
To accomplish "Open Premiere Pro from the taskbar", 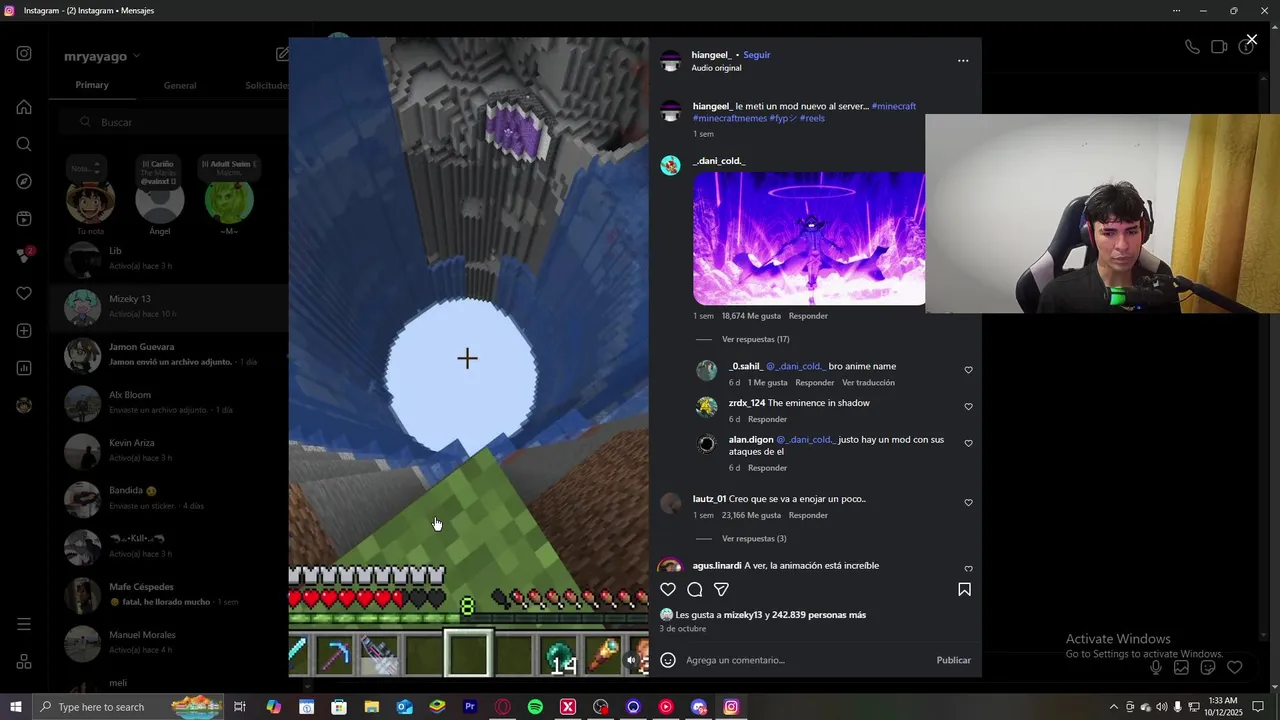I will click(470, 707).
